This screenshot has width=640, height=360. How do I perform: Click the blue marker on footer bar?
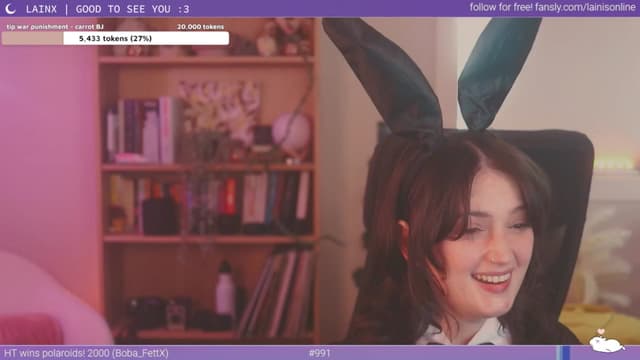click(563, 353)
